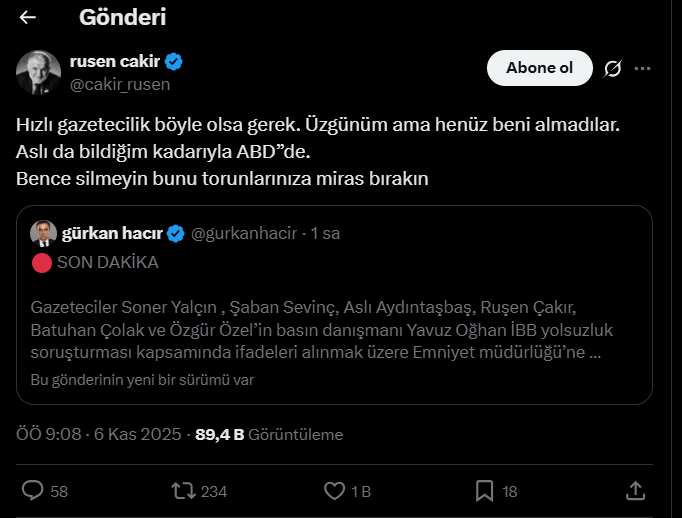View the 89,4 B Görüntüleme count

pos(268,435)
